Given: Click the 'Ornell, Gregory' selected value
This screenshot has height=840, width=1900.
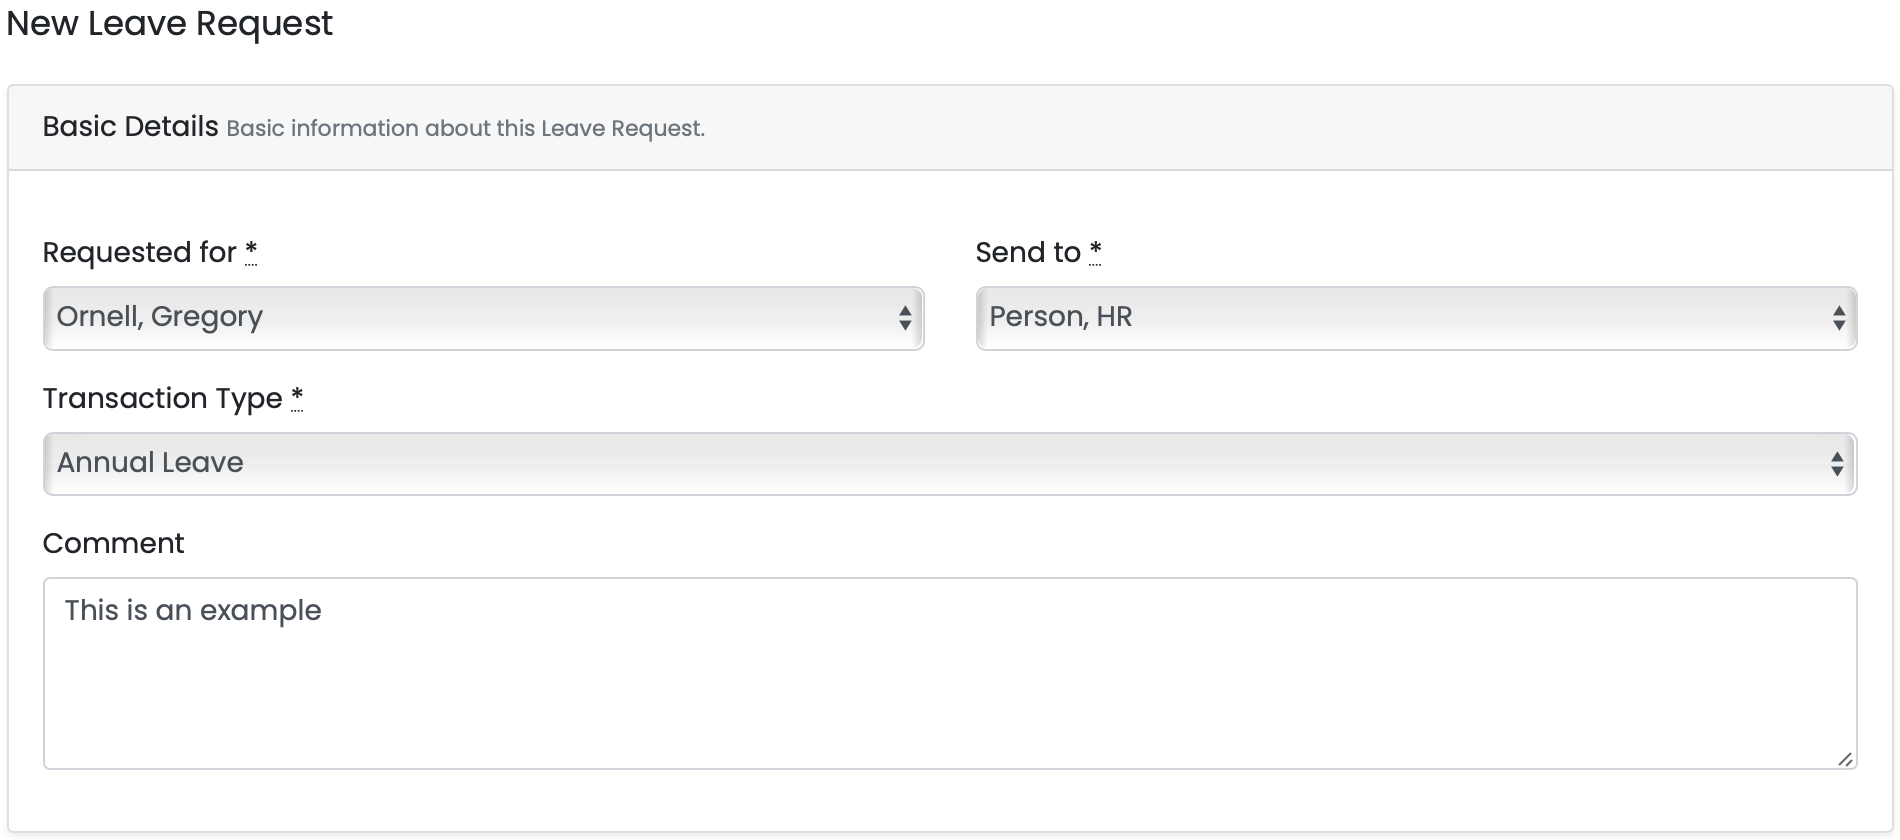Looking at the screenshot, I should point(159,317).
